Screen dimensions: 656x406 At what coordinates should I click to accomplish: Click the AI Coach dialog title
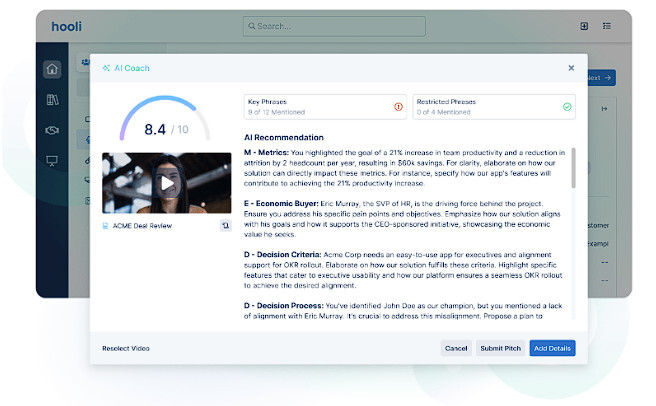tap(132, 68)
